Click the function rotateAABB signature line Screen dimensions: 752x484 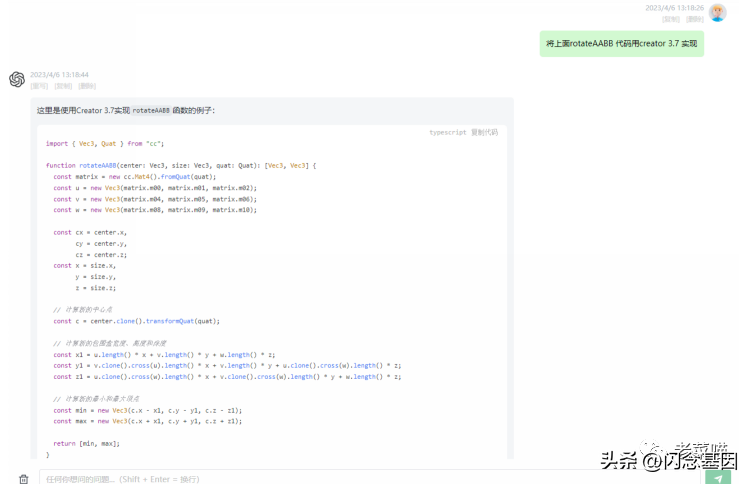click(x=181, y=165)
